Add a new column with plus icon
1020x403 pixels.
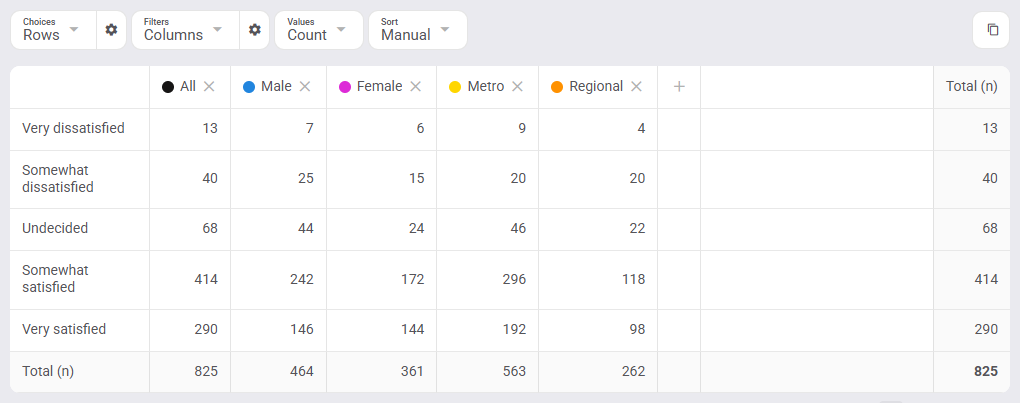pyautogui.click(x=679, y=86)
